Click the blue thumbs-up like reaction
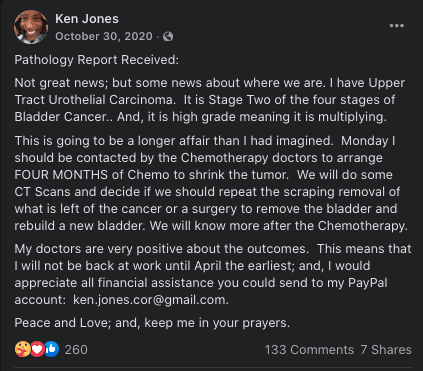The image size is (423, 371). click(52, 349)
